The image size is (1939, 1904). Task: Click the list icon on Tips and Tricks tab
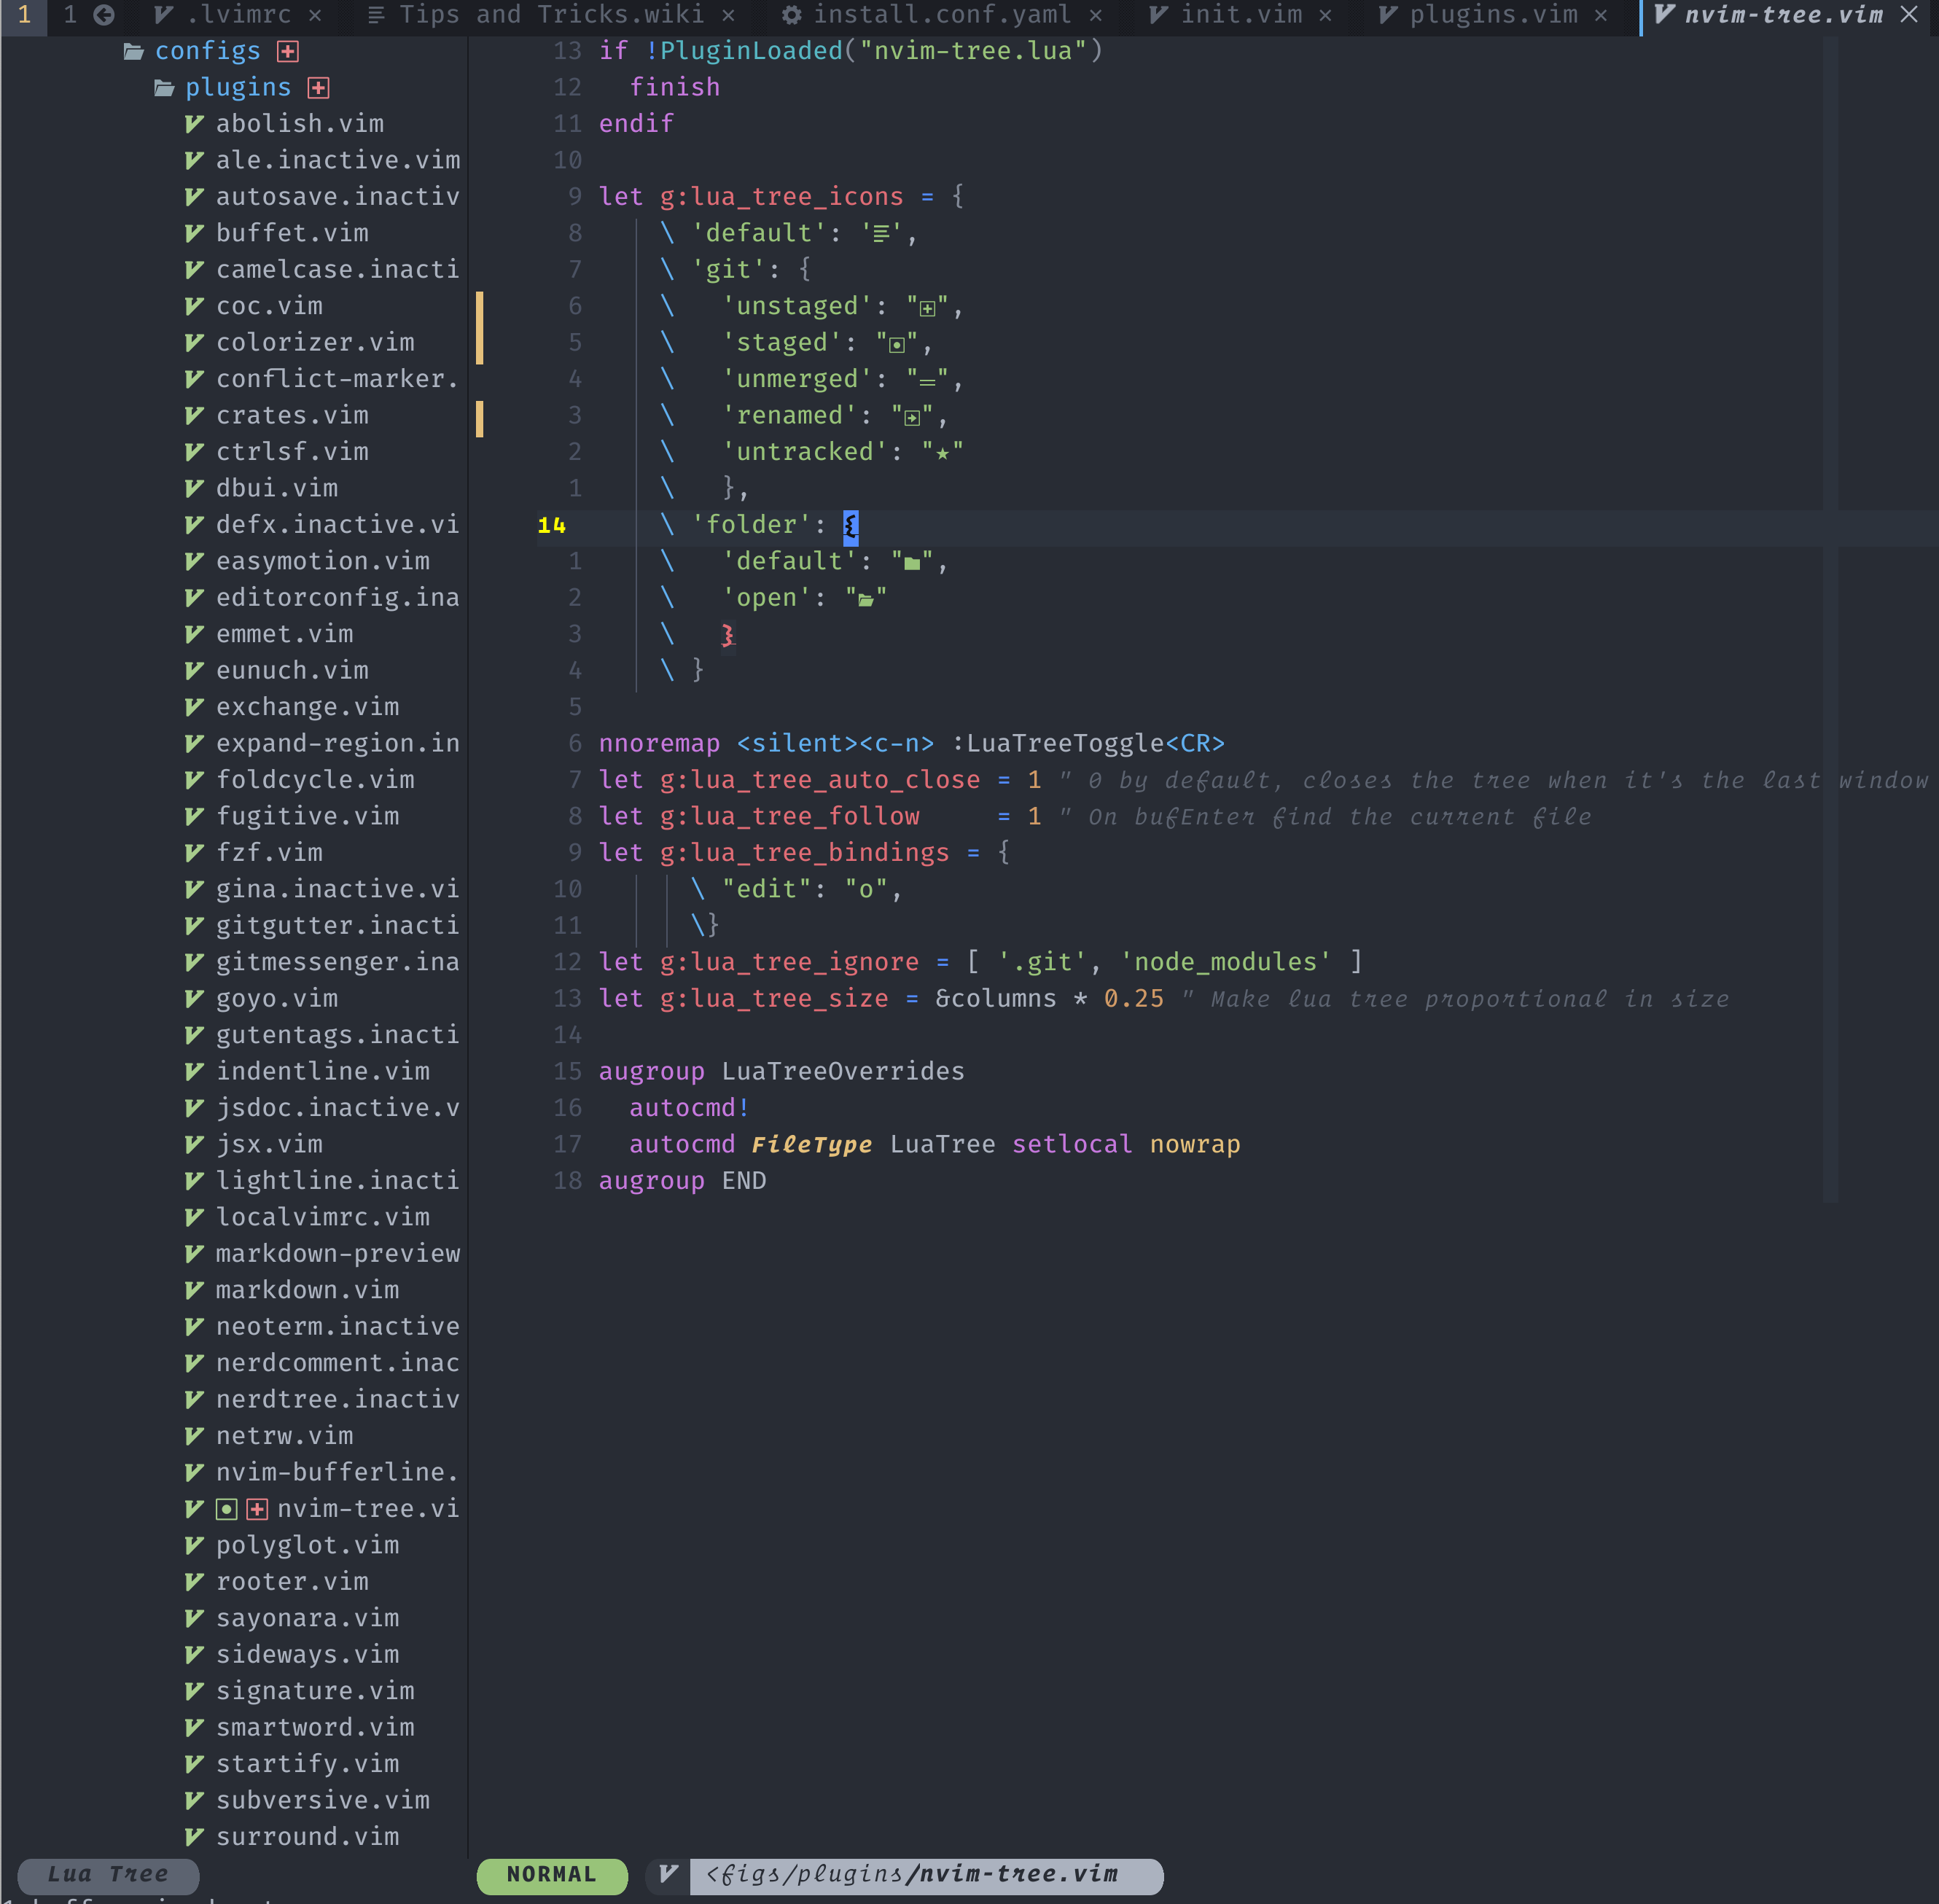[x=376, y=15]
